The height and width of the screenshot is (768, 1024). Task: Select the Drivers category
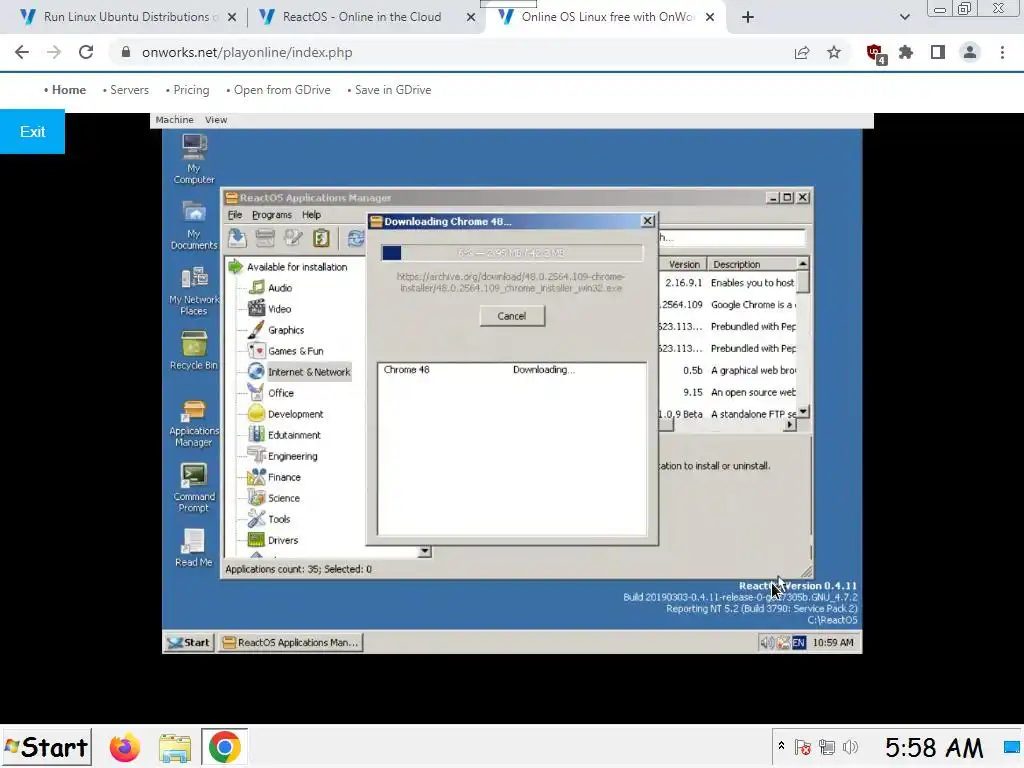tap(273, 540)
